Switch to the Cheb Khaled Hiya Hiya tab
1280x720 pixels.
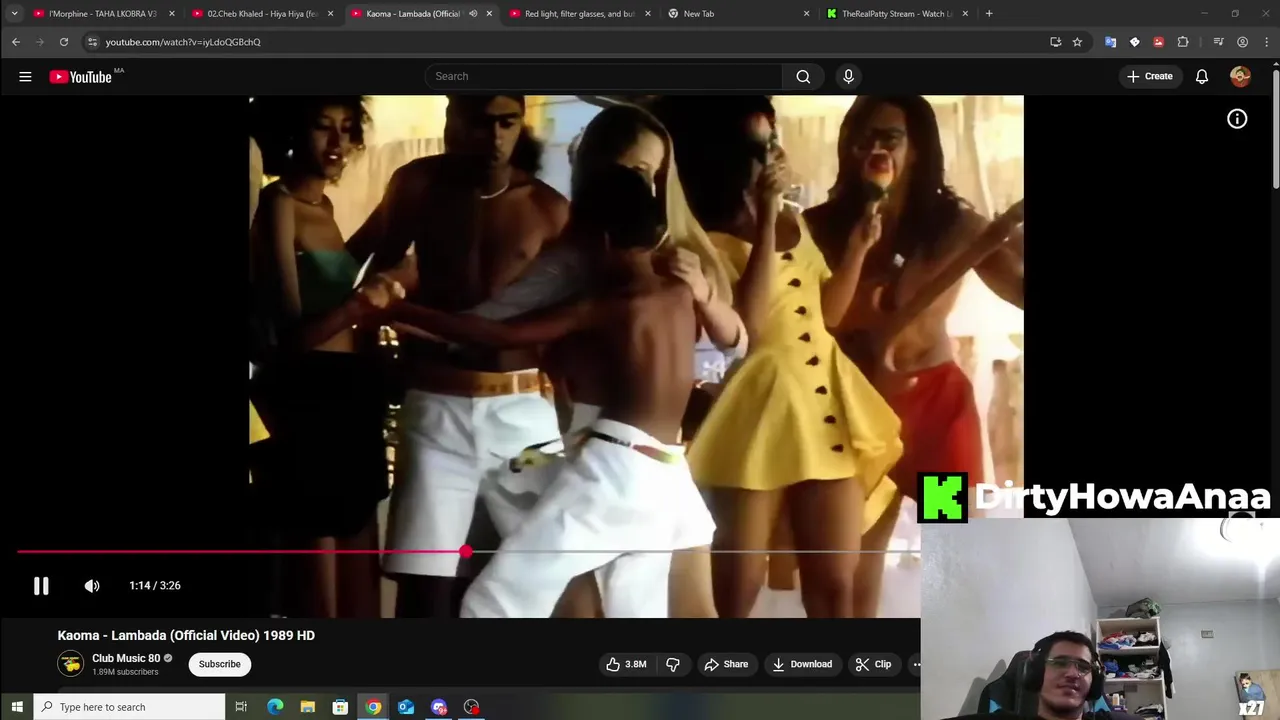tap(262, 14)
